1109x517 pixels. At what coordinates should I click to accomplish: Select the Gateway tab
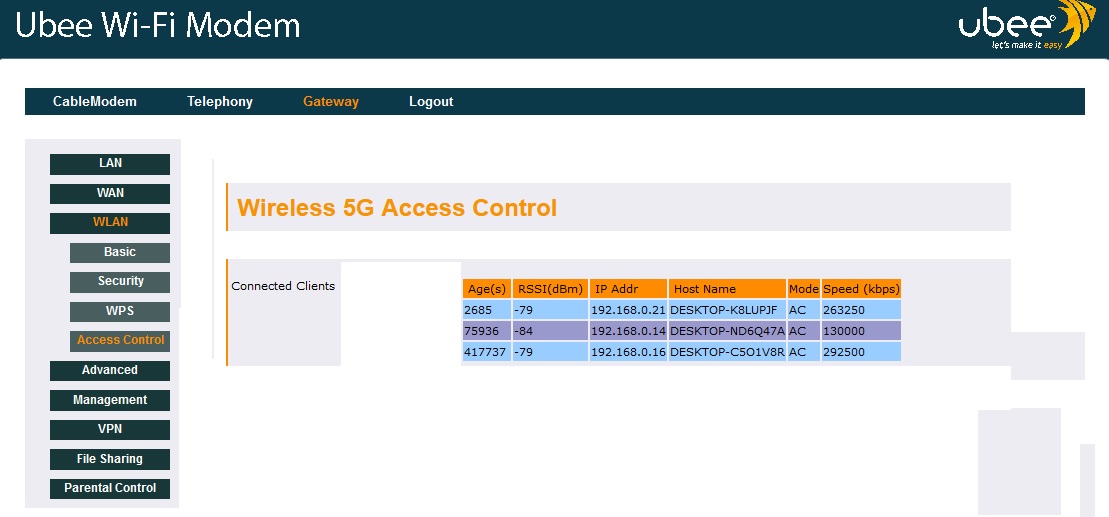(331, 101)
